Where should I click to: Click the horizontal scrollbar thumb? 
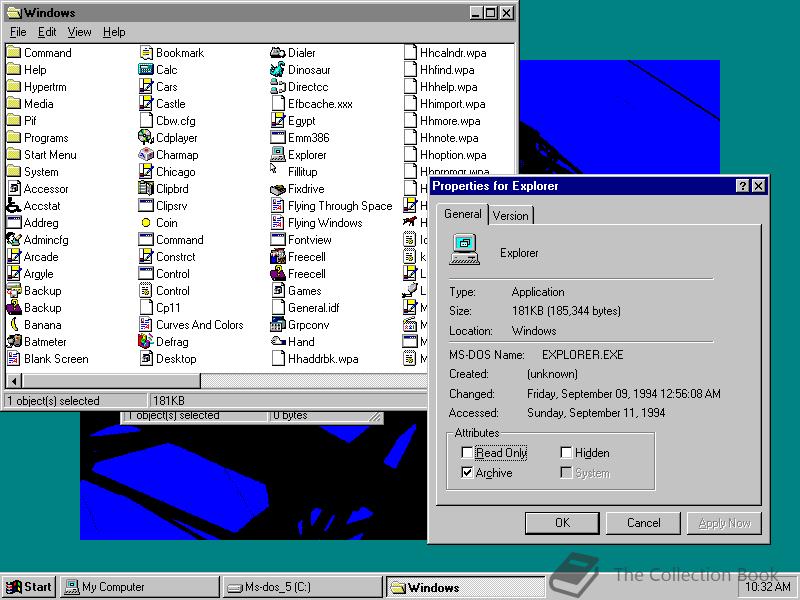[x=111, y=381]
